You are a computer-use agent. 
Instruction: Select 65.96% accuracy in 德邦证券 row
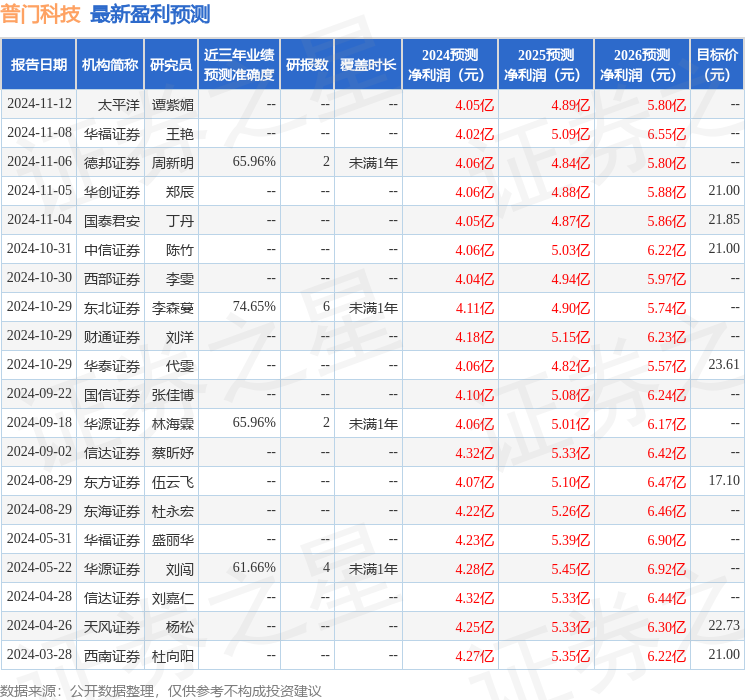254,162
